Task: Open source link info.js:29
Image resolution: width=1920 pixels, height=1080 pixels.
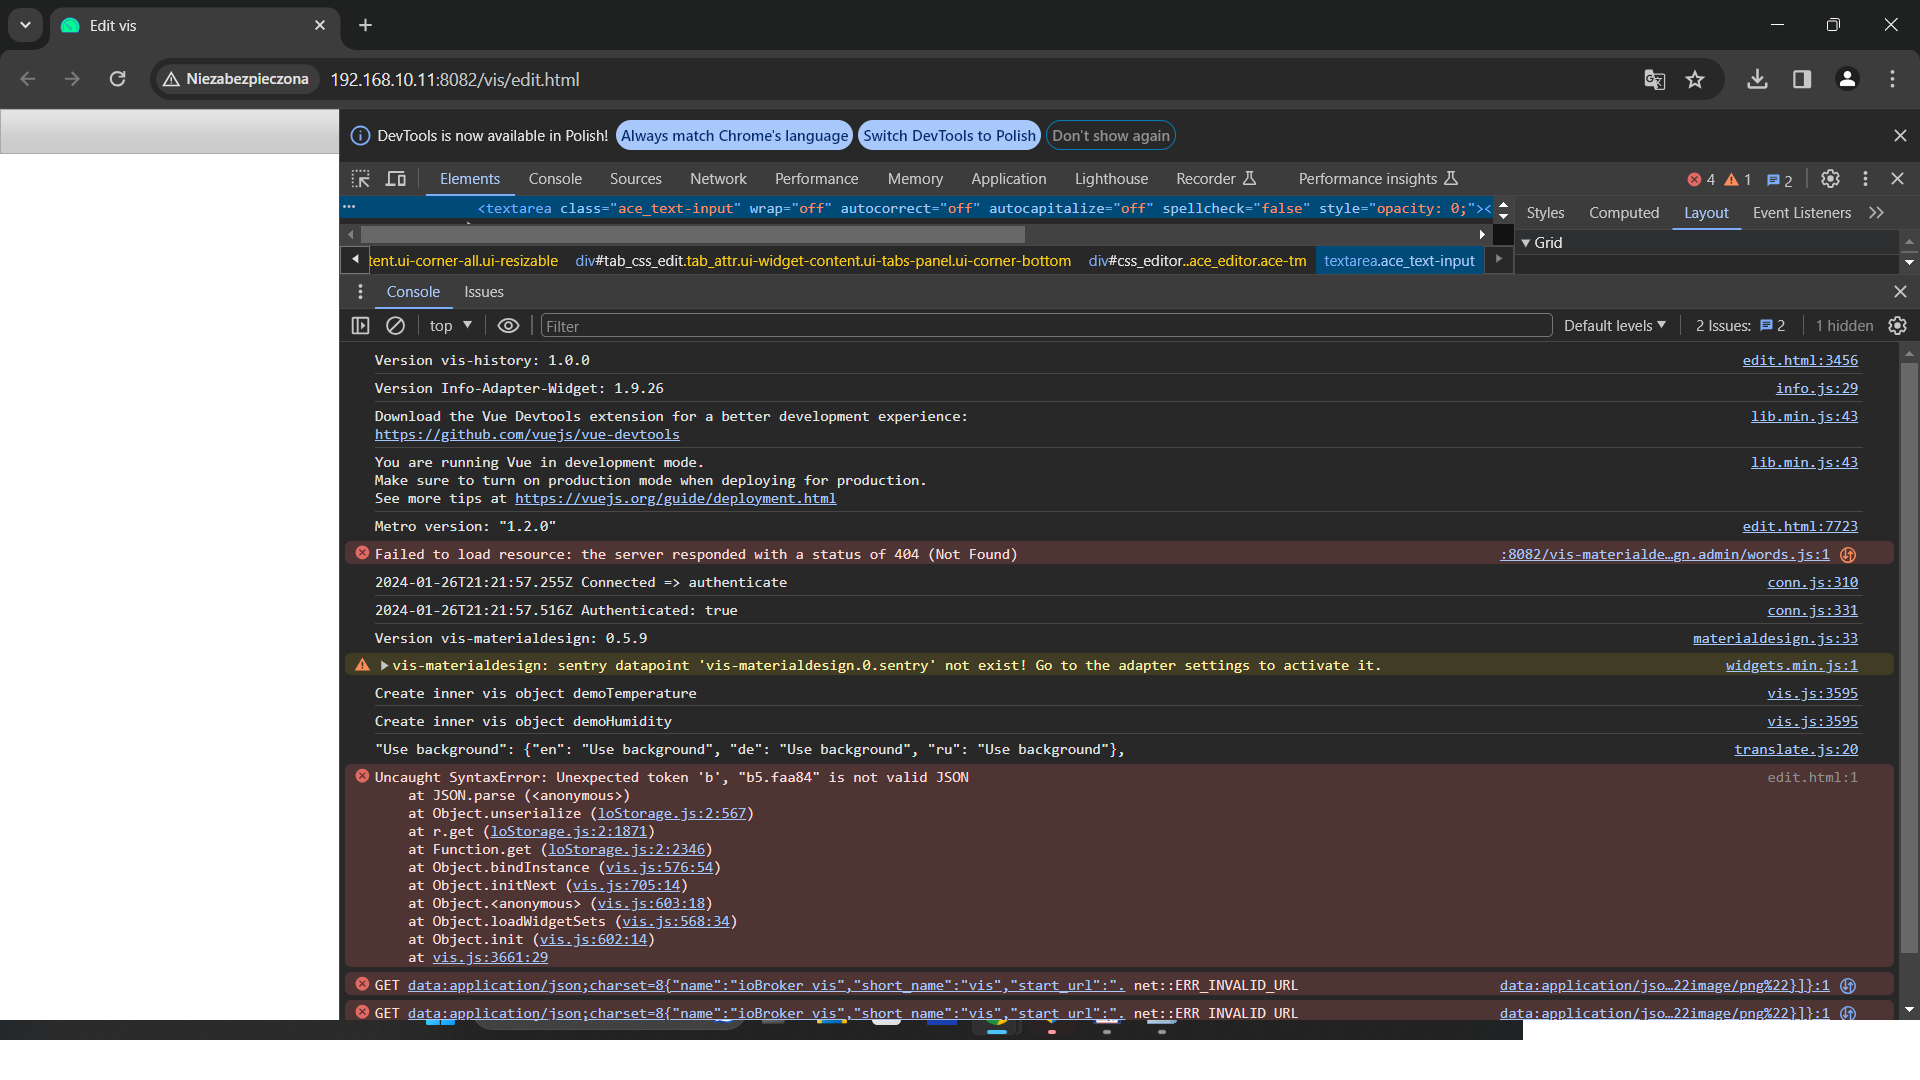Action: pos(1816,389)
